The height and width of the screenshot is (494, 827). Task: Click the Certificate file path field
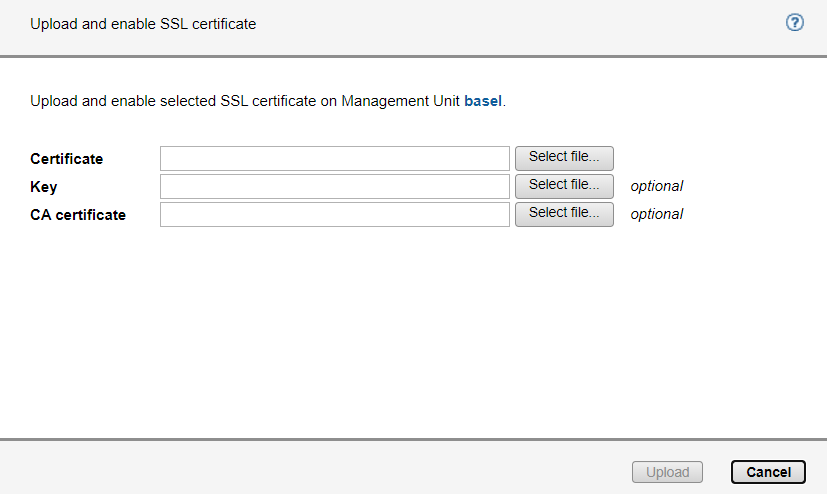pyautogui.click(x=335, y=158)
